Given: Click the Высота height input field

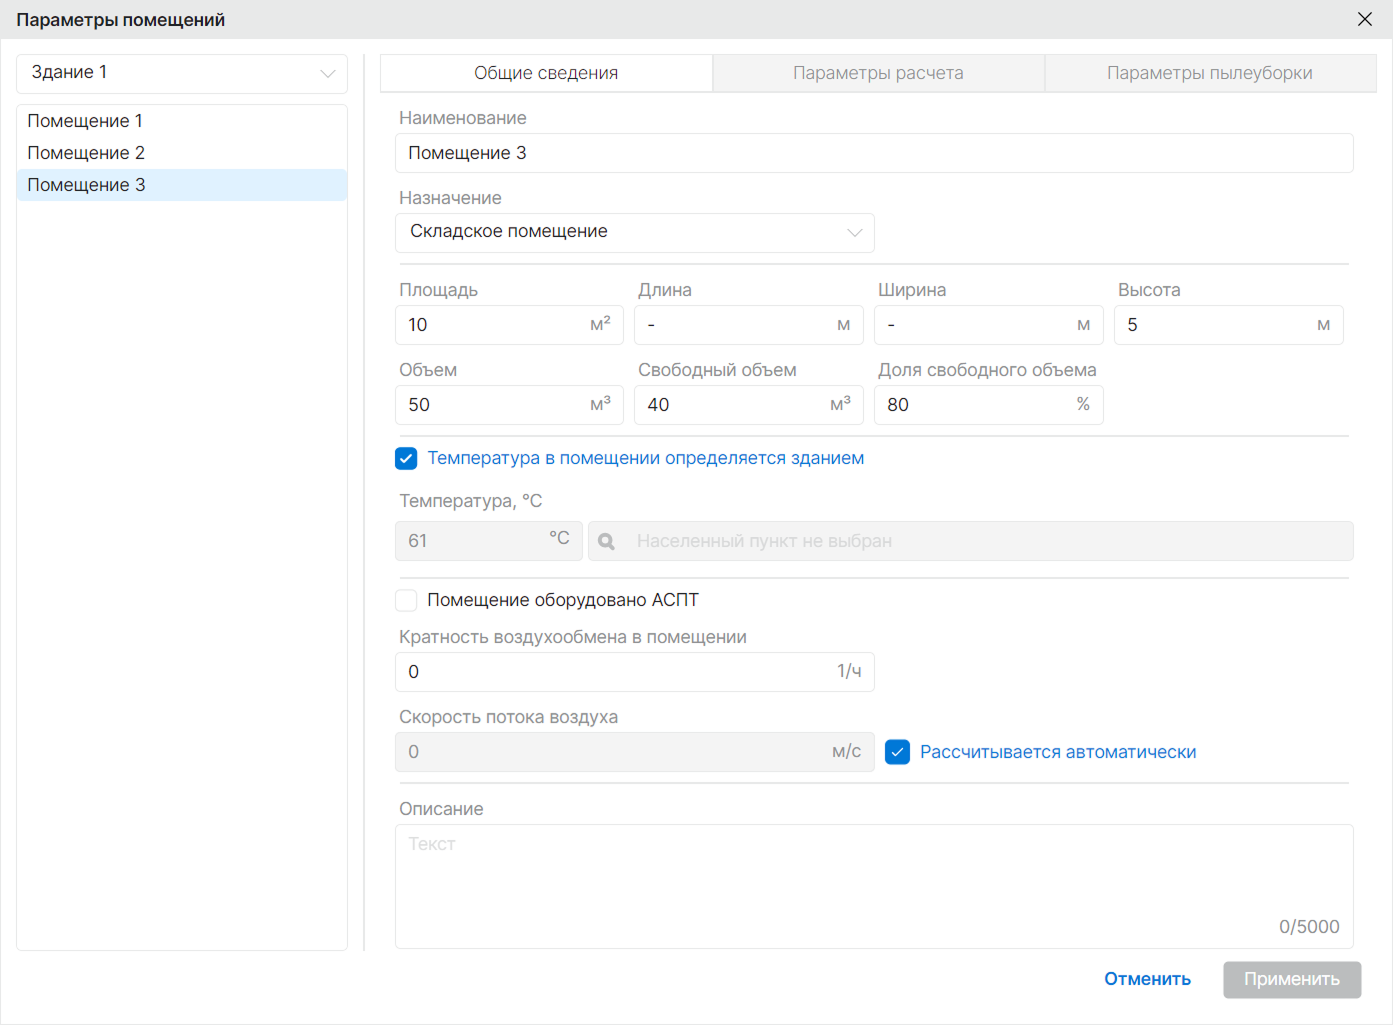Looking at the screenshot, I should click(x=1229, y=325).
